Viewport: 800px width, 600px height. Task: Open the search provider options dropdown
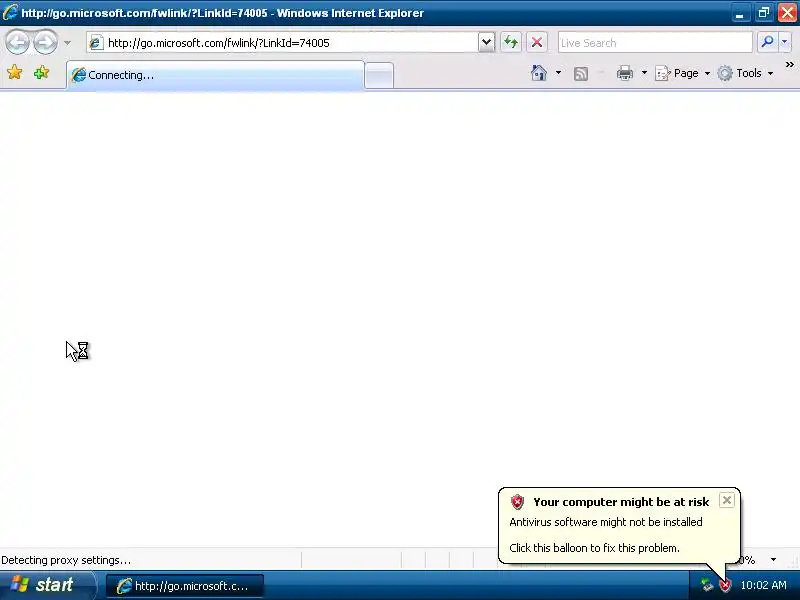(785, 42)
